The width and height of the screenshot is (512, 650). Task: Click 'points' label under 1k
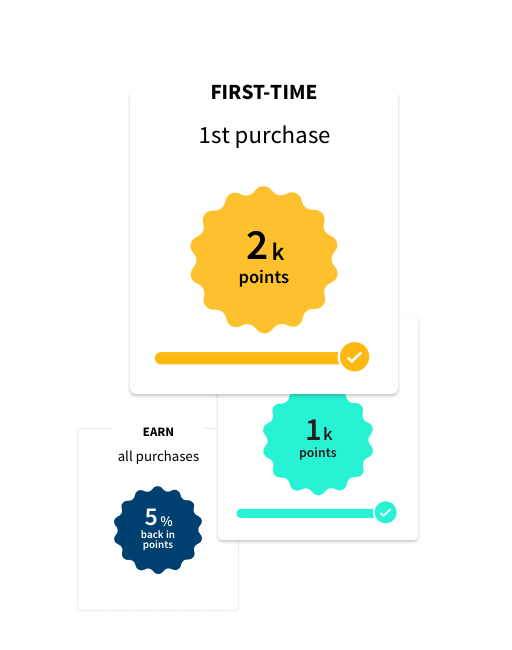[318, 453]
